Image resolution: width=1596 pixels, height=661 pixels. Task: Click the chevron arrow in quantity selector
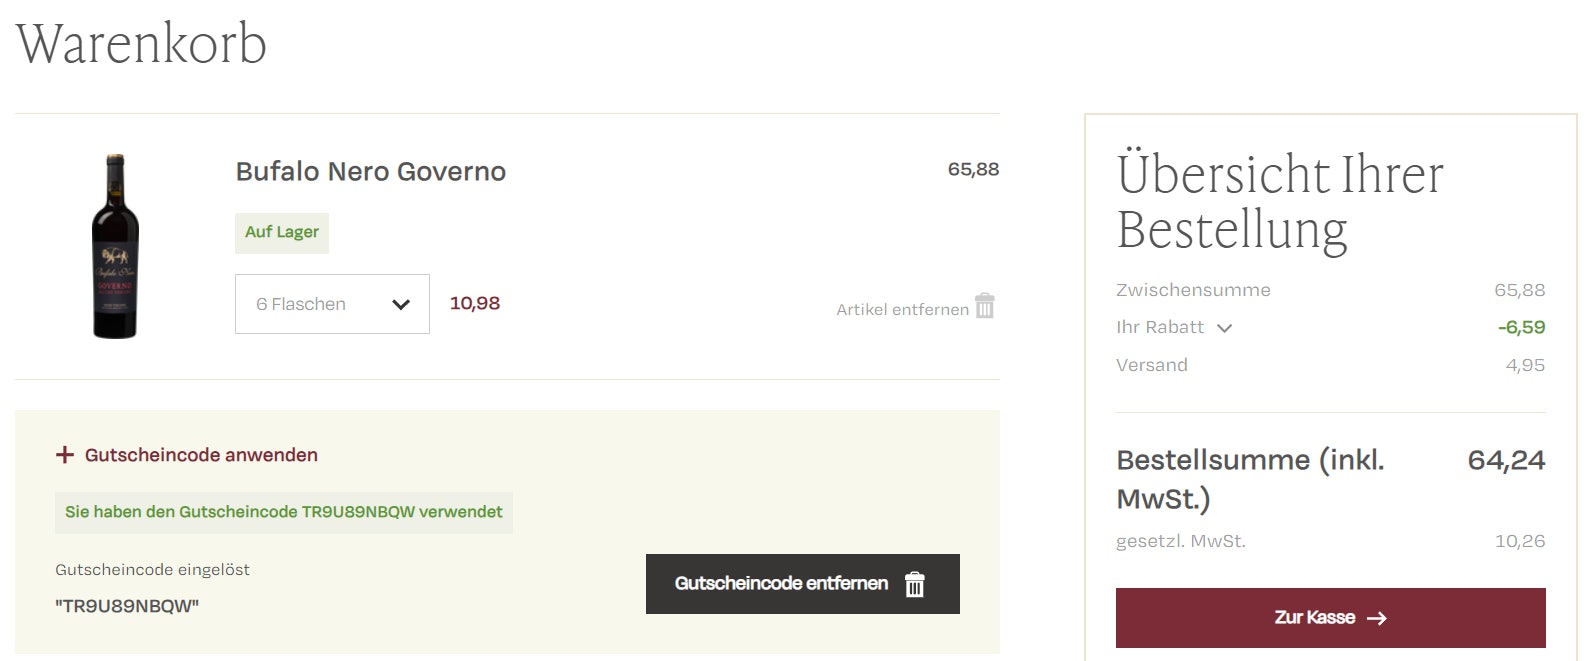coord(401,305)
